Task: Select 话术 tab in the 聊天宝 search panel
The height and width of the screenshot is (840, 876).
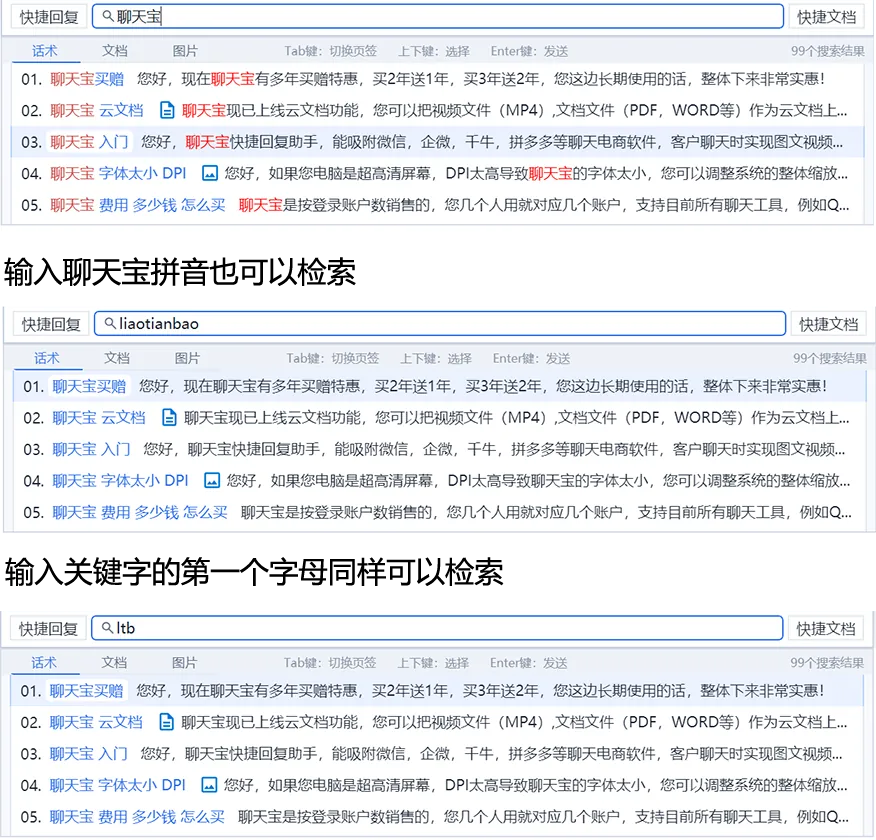Action: (x=45, y=51)
